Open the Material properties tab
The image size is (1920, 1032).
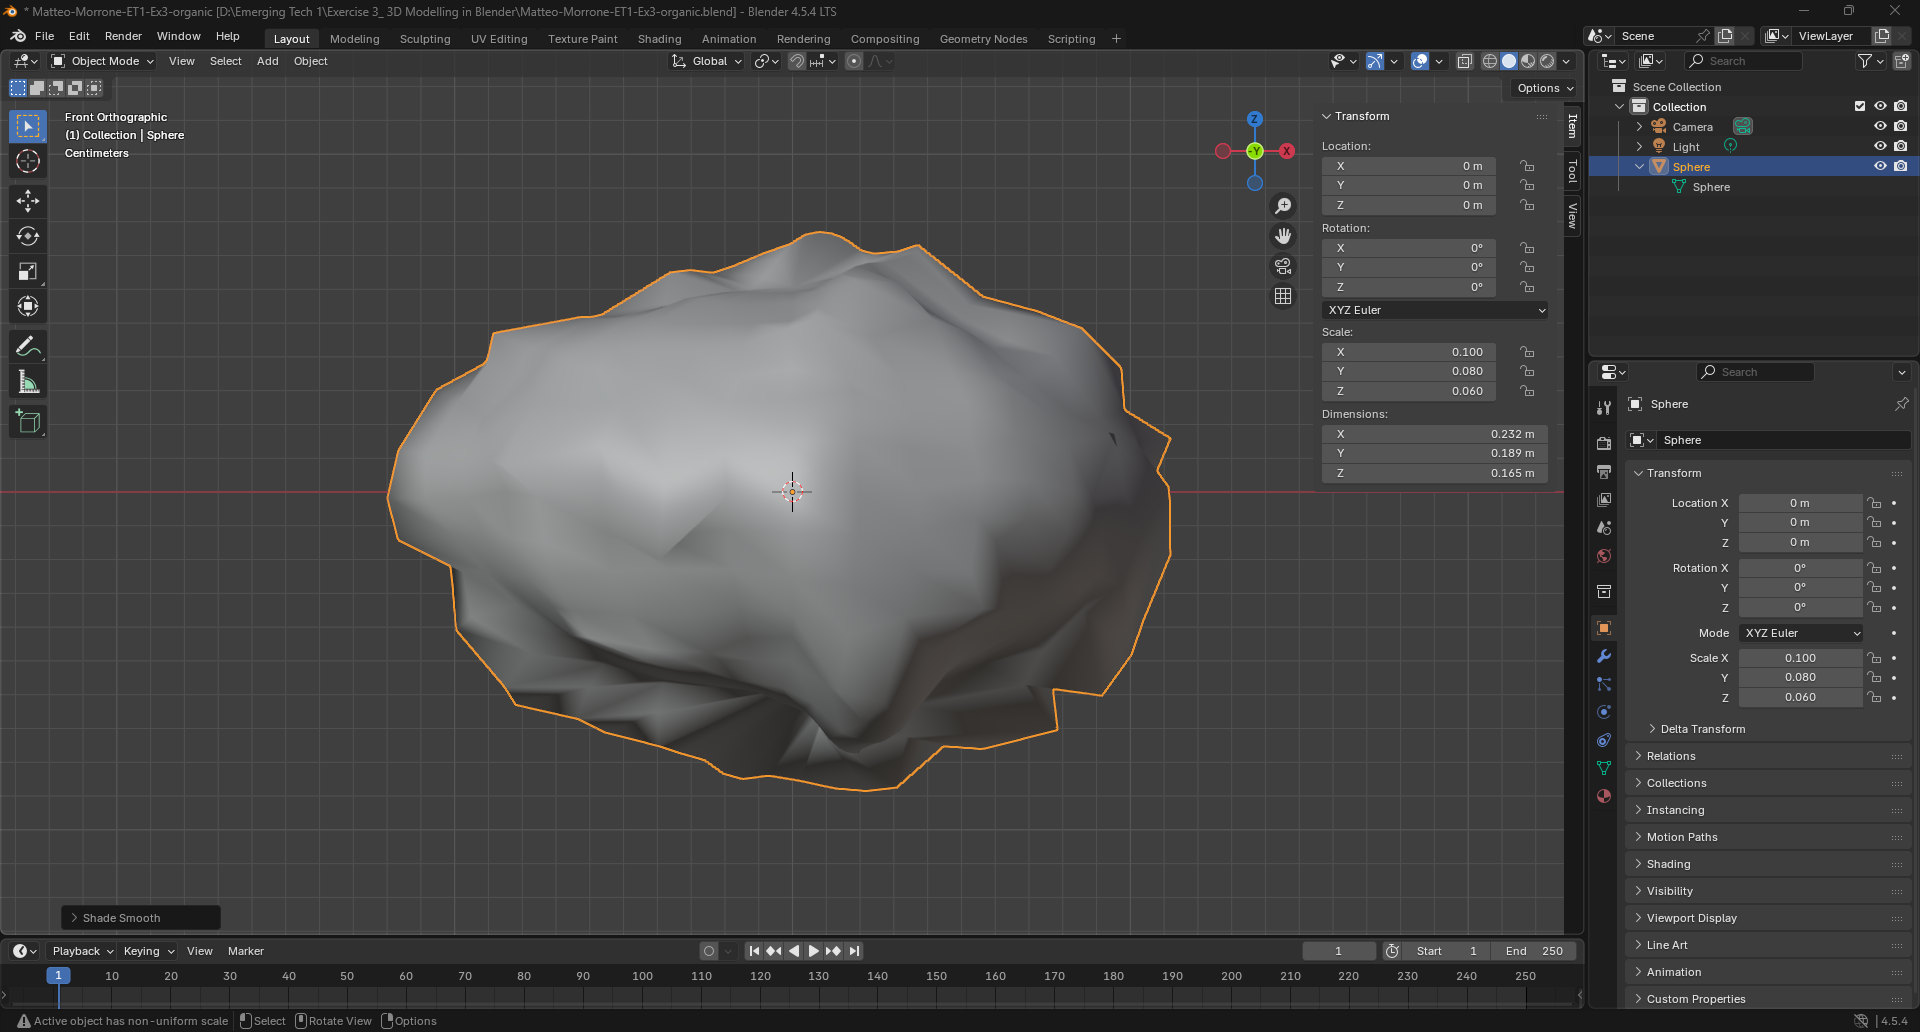point(1604,797)
